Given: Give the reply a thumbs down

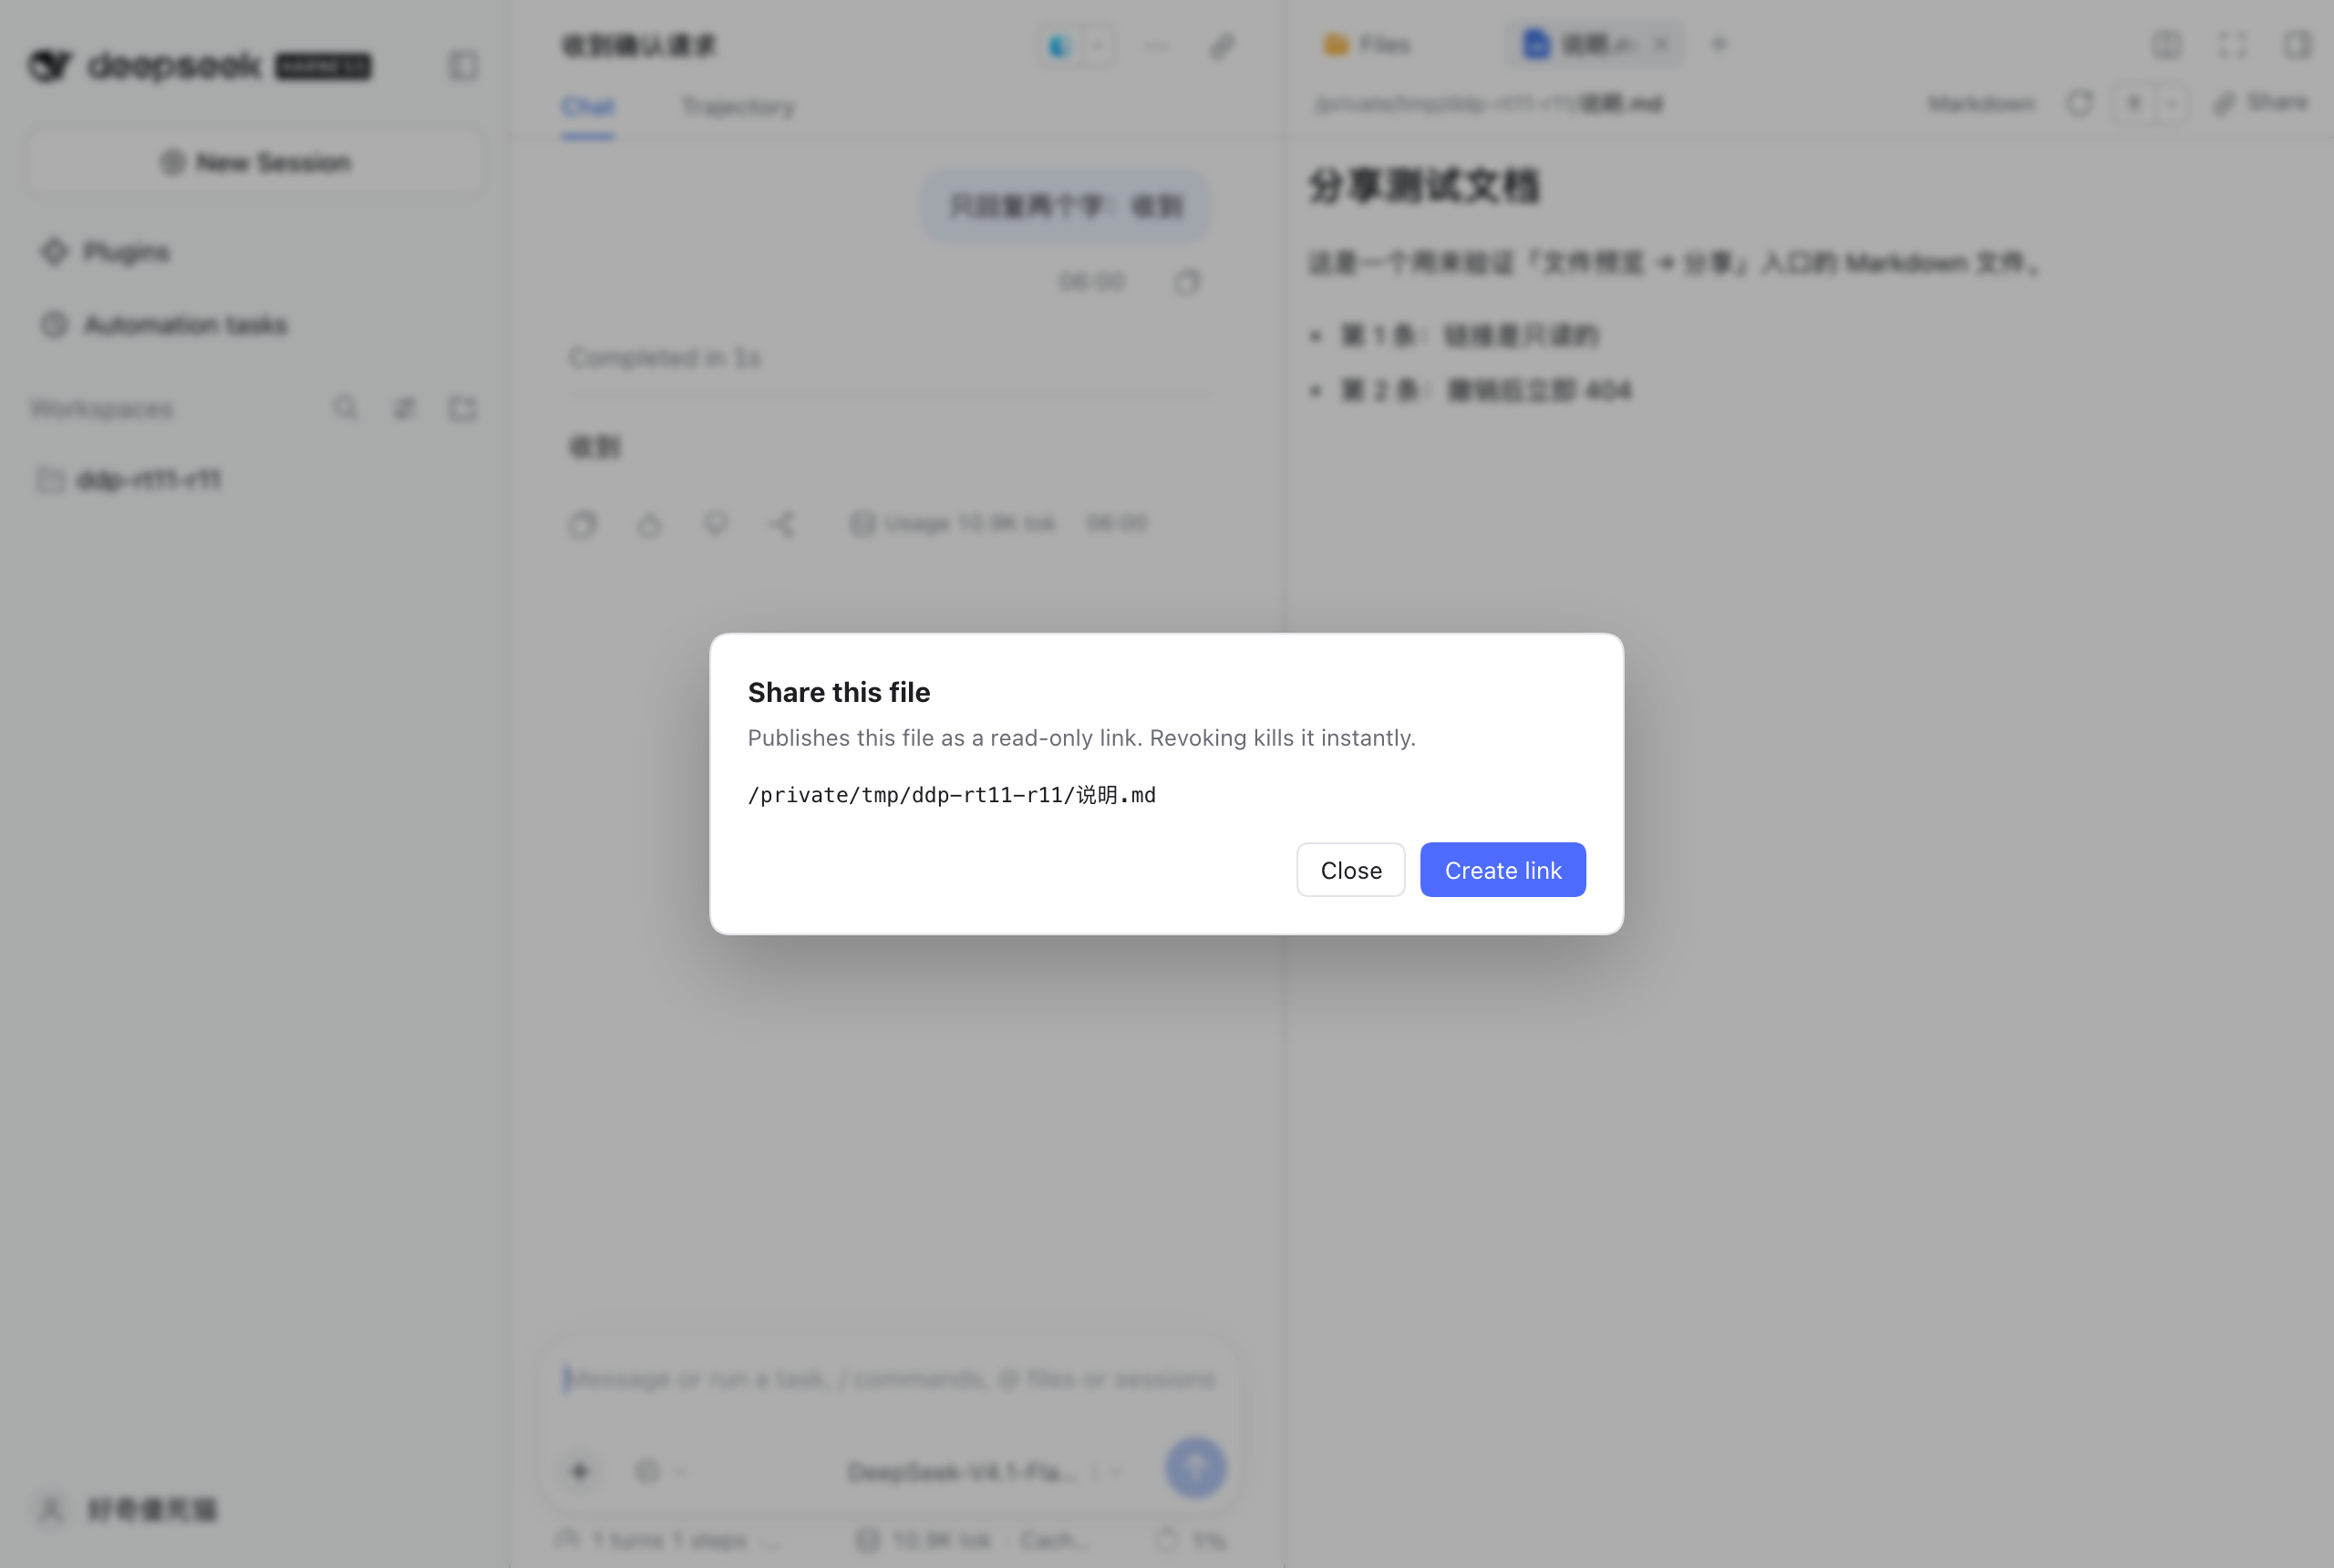Looking at the screenshot, I should [716, 524].
